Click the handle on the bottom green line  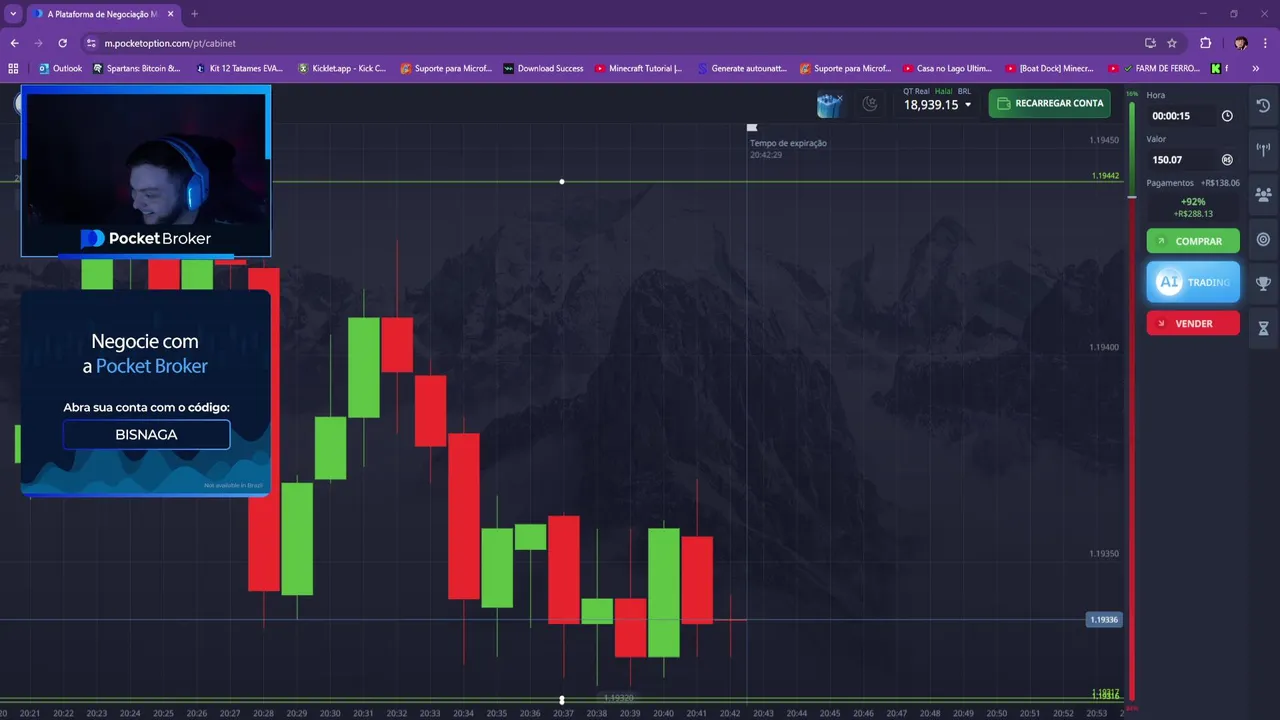pos(562,699)
